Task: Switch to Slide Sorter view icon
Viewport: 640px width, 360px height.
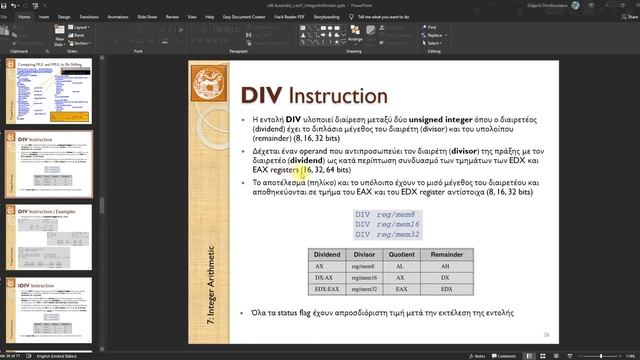Action: click(x=543, y=356)
